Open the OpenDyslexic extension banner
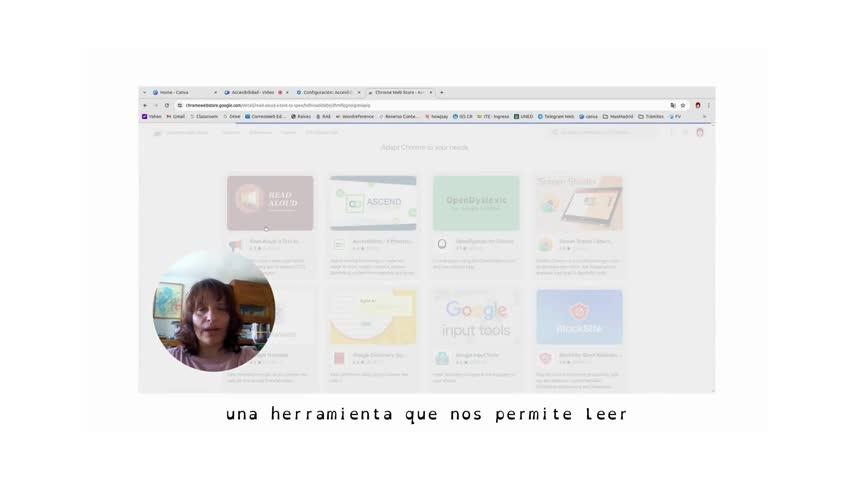 pyautogui.click(x=476, y=203)
